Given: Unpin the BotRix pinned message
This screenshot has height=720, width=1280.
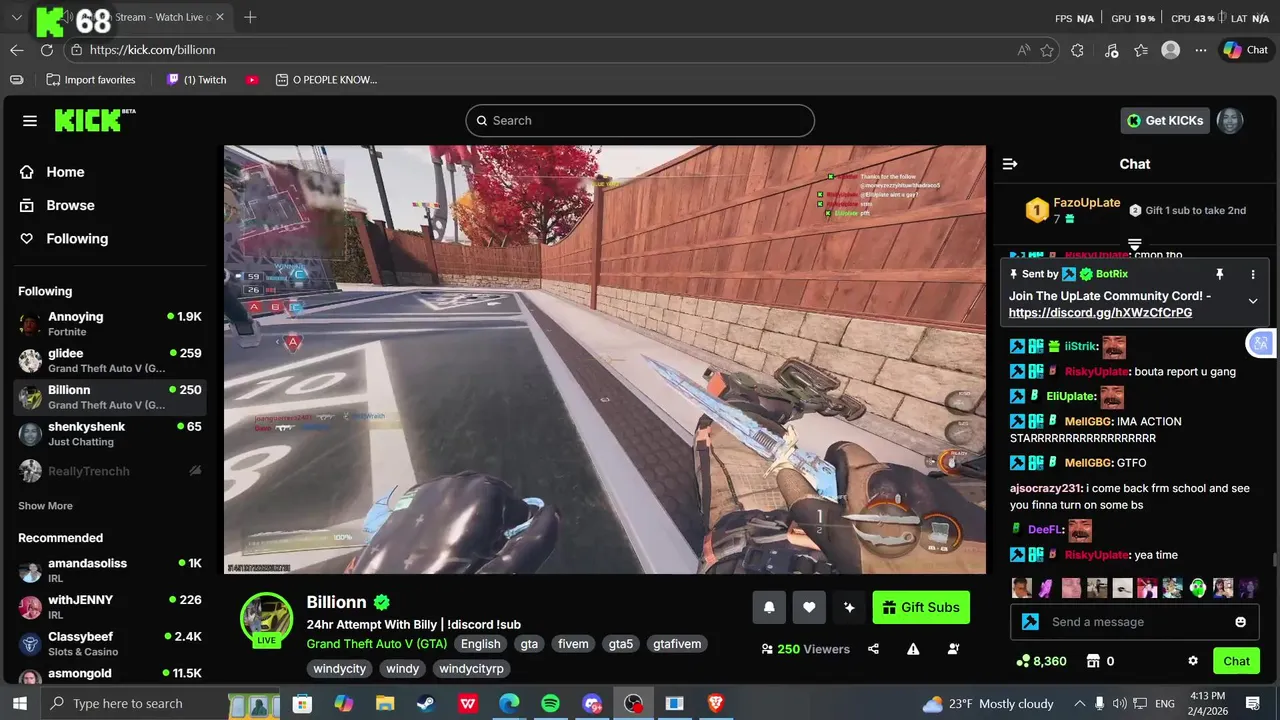Looking at the screenshot, I should [1220, 274].
